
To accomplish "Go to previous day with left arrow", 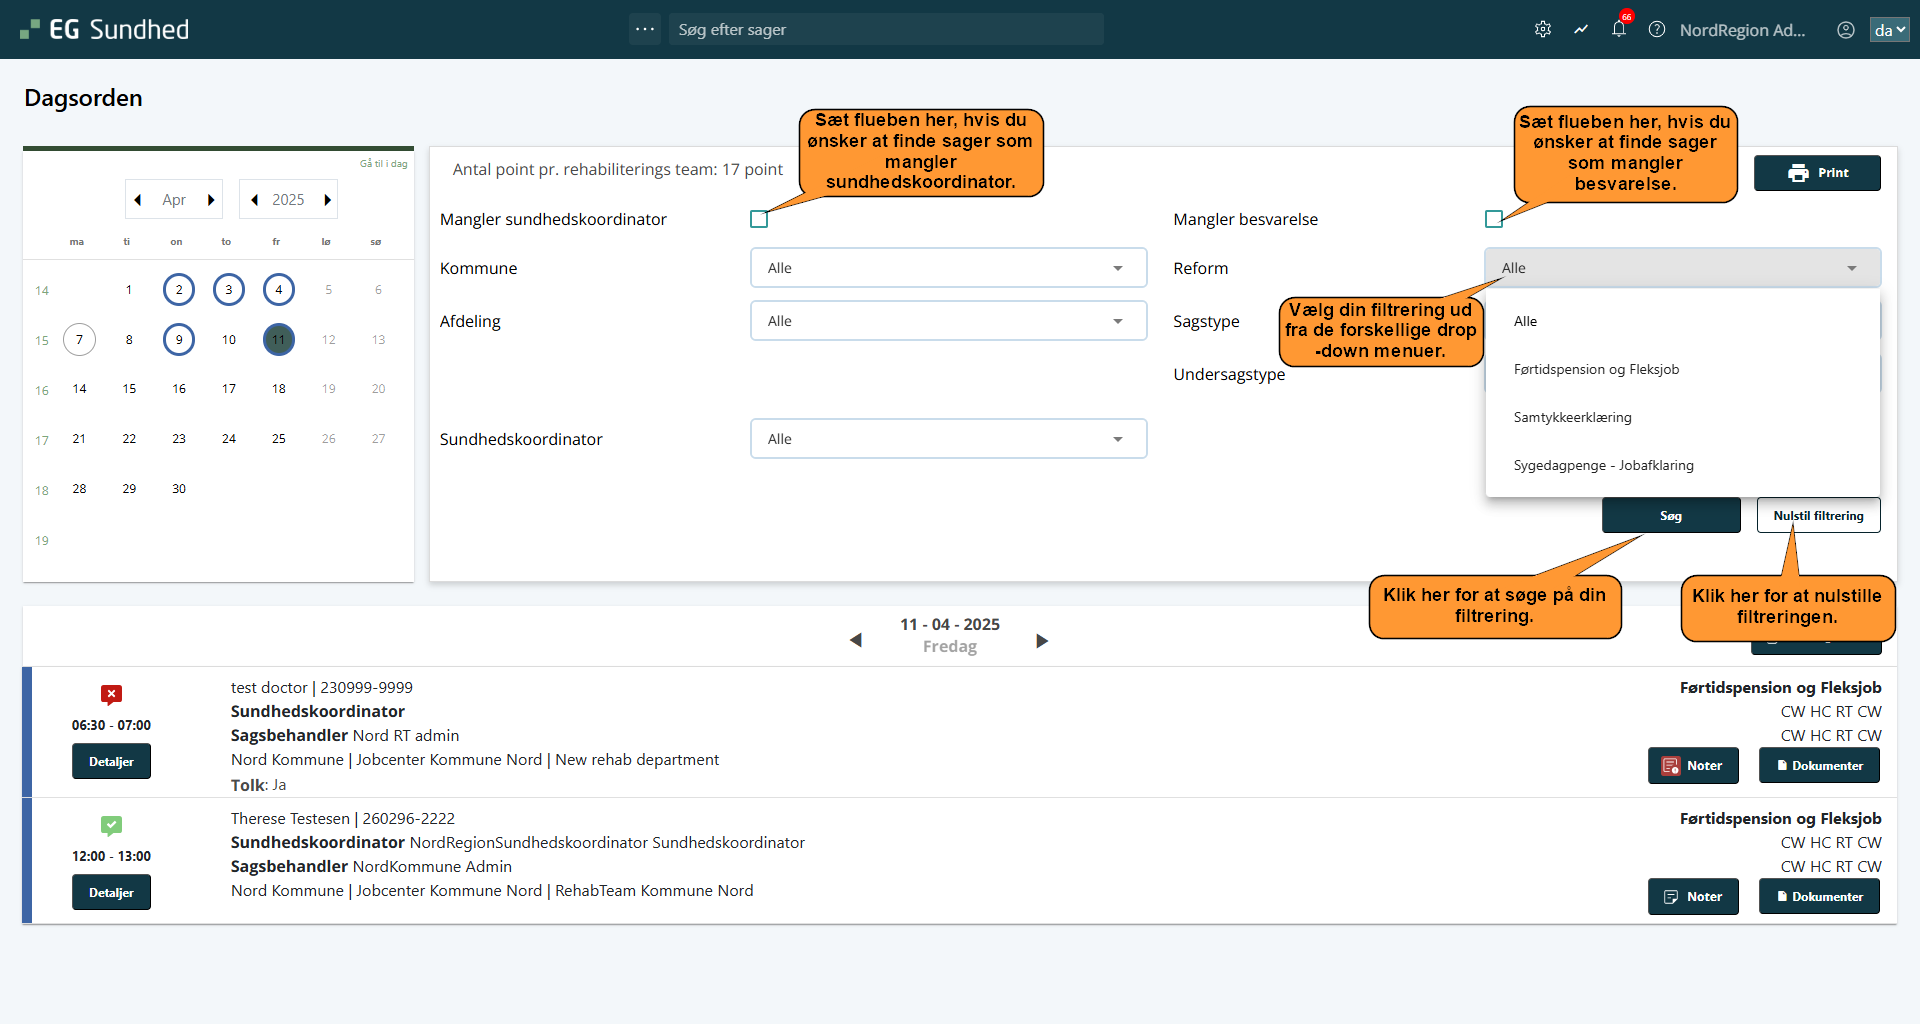I will (x=855, y=640).
